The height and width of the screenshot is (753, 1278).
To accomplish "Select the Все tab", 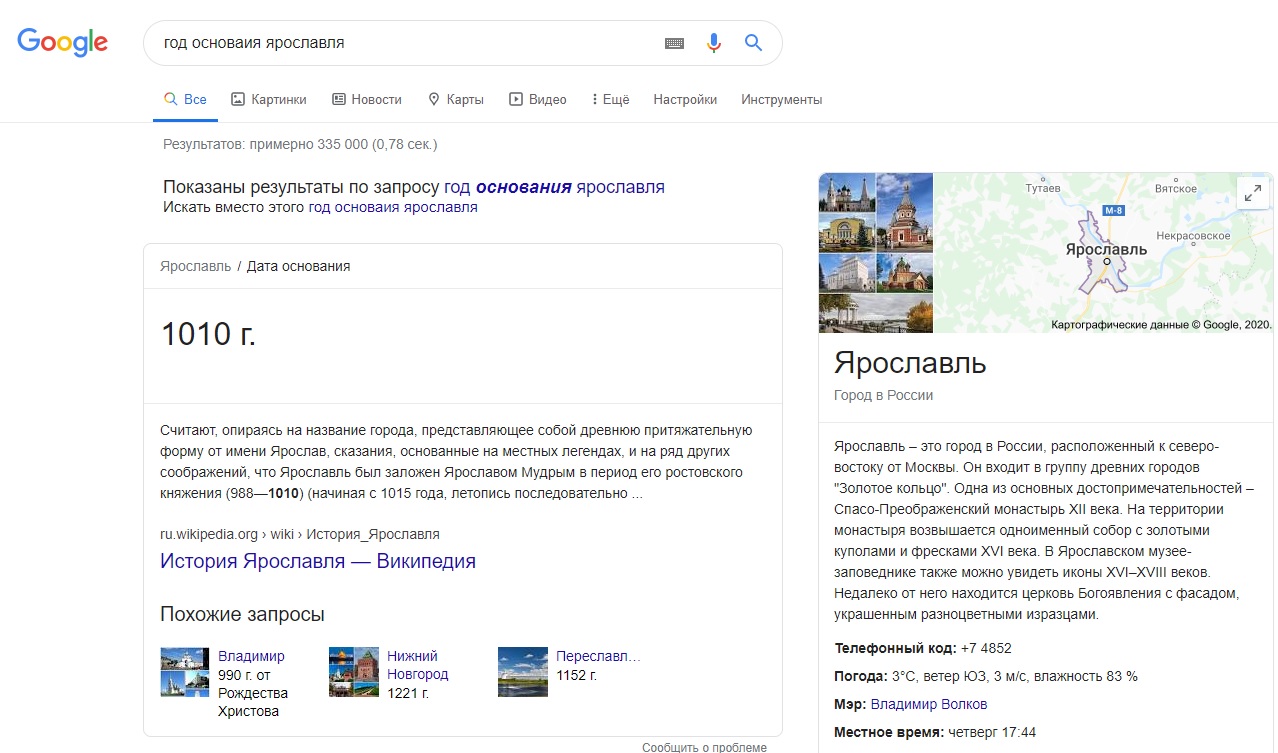I will click(185, 99).
